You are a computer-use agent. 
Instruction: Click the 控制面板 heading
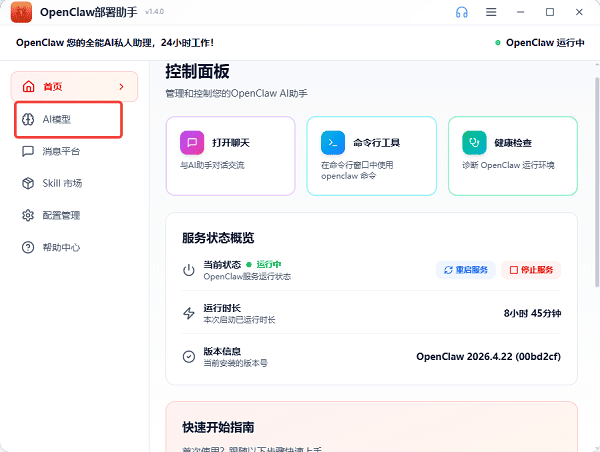(197, 72)
